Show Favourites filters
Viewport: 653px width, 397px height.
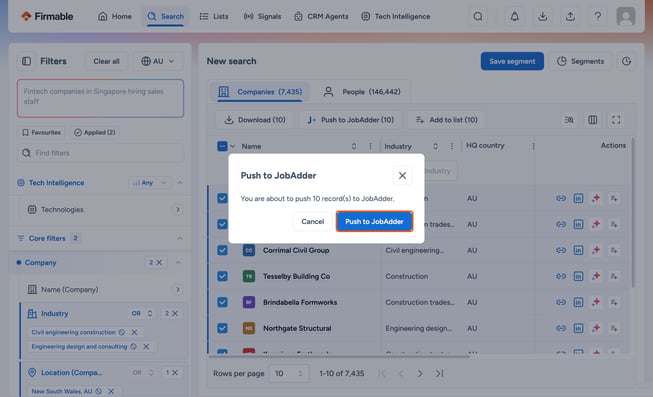coord(41,132)
